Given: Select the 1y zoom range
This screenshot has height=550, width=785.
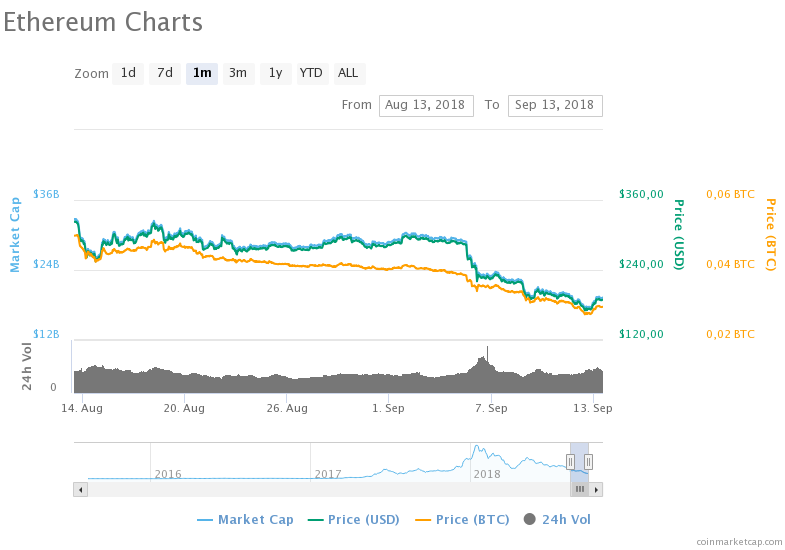Looking at the screenshot, I should pyautogui.click(x=276, y=74).
